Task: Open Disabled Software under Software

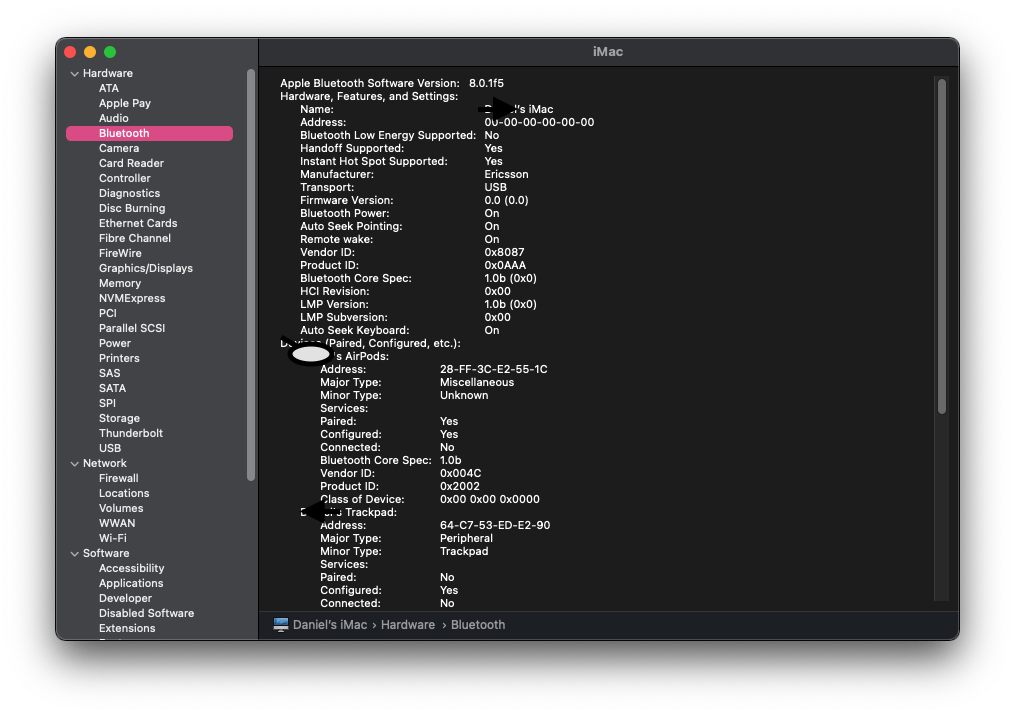Action: point(146,612)
